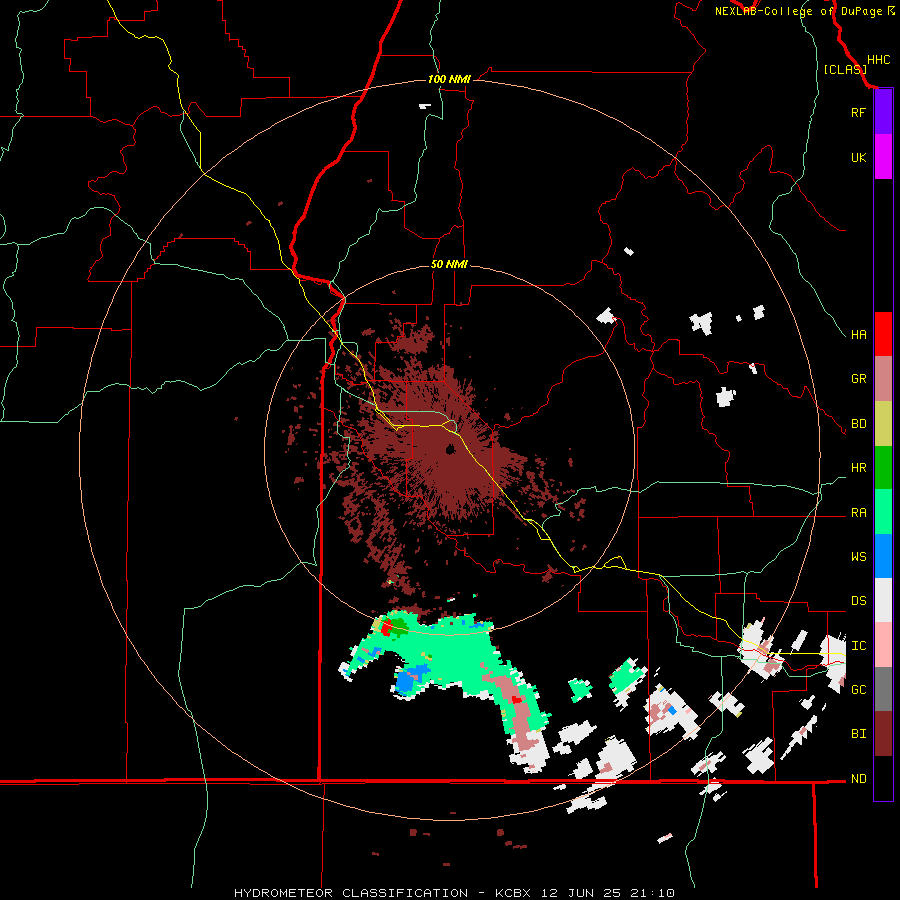Image resolution: width=900 pixels, height=900 pixels.
Task: Click the ND legend label
Action: (x=858, y=779)
